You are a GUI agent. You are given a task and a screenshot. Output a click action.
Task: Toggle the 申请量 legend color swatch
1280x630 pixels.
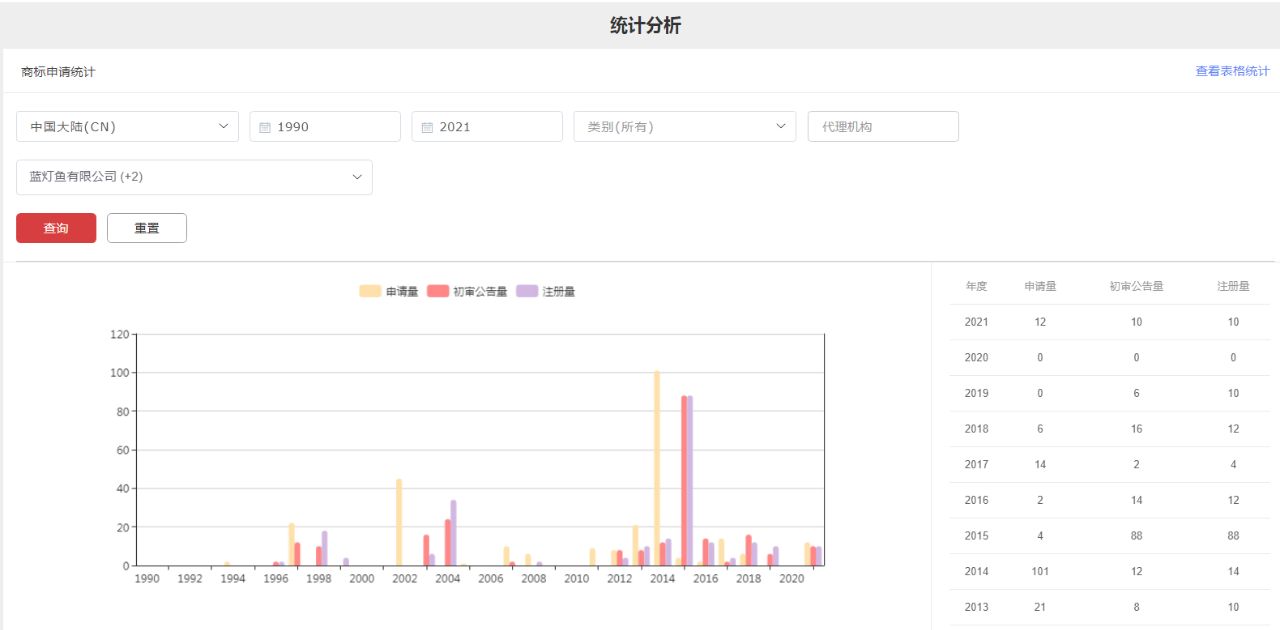coord(370,291)
